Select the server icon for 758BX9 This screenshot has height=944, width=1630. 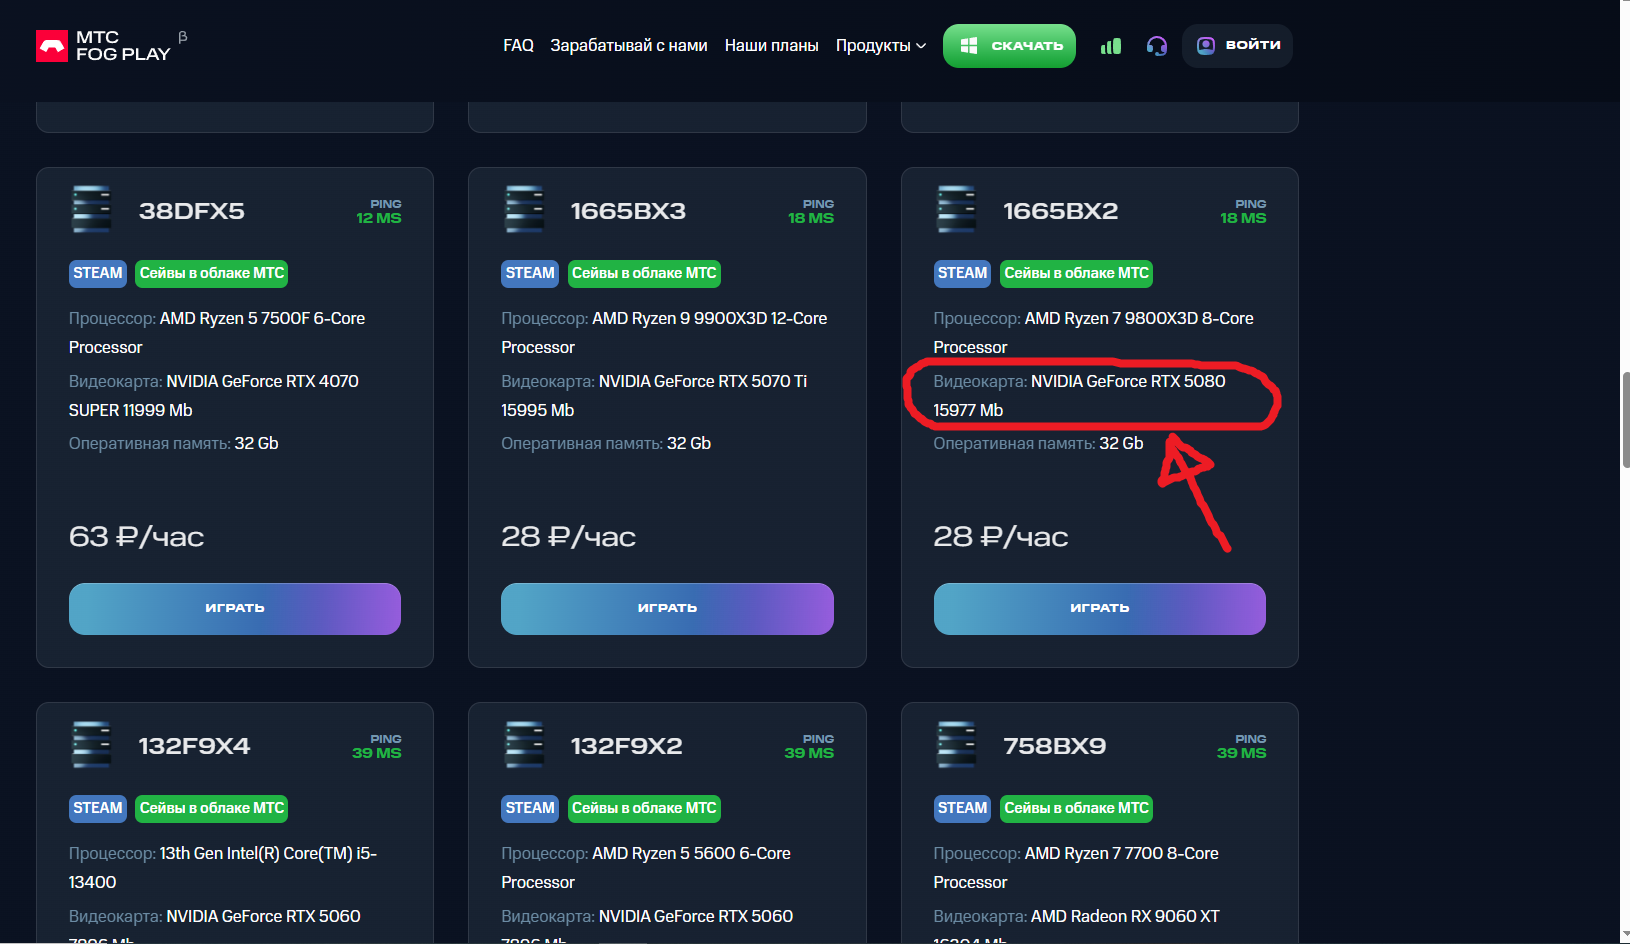click(957, 745)
